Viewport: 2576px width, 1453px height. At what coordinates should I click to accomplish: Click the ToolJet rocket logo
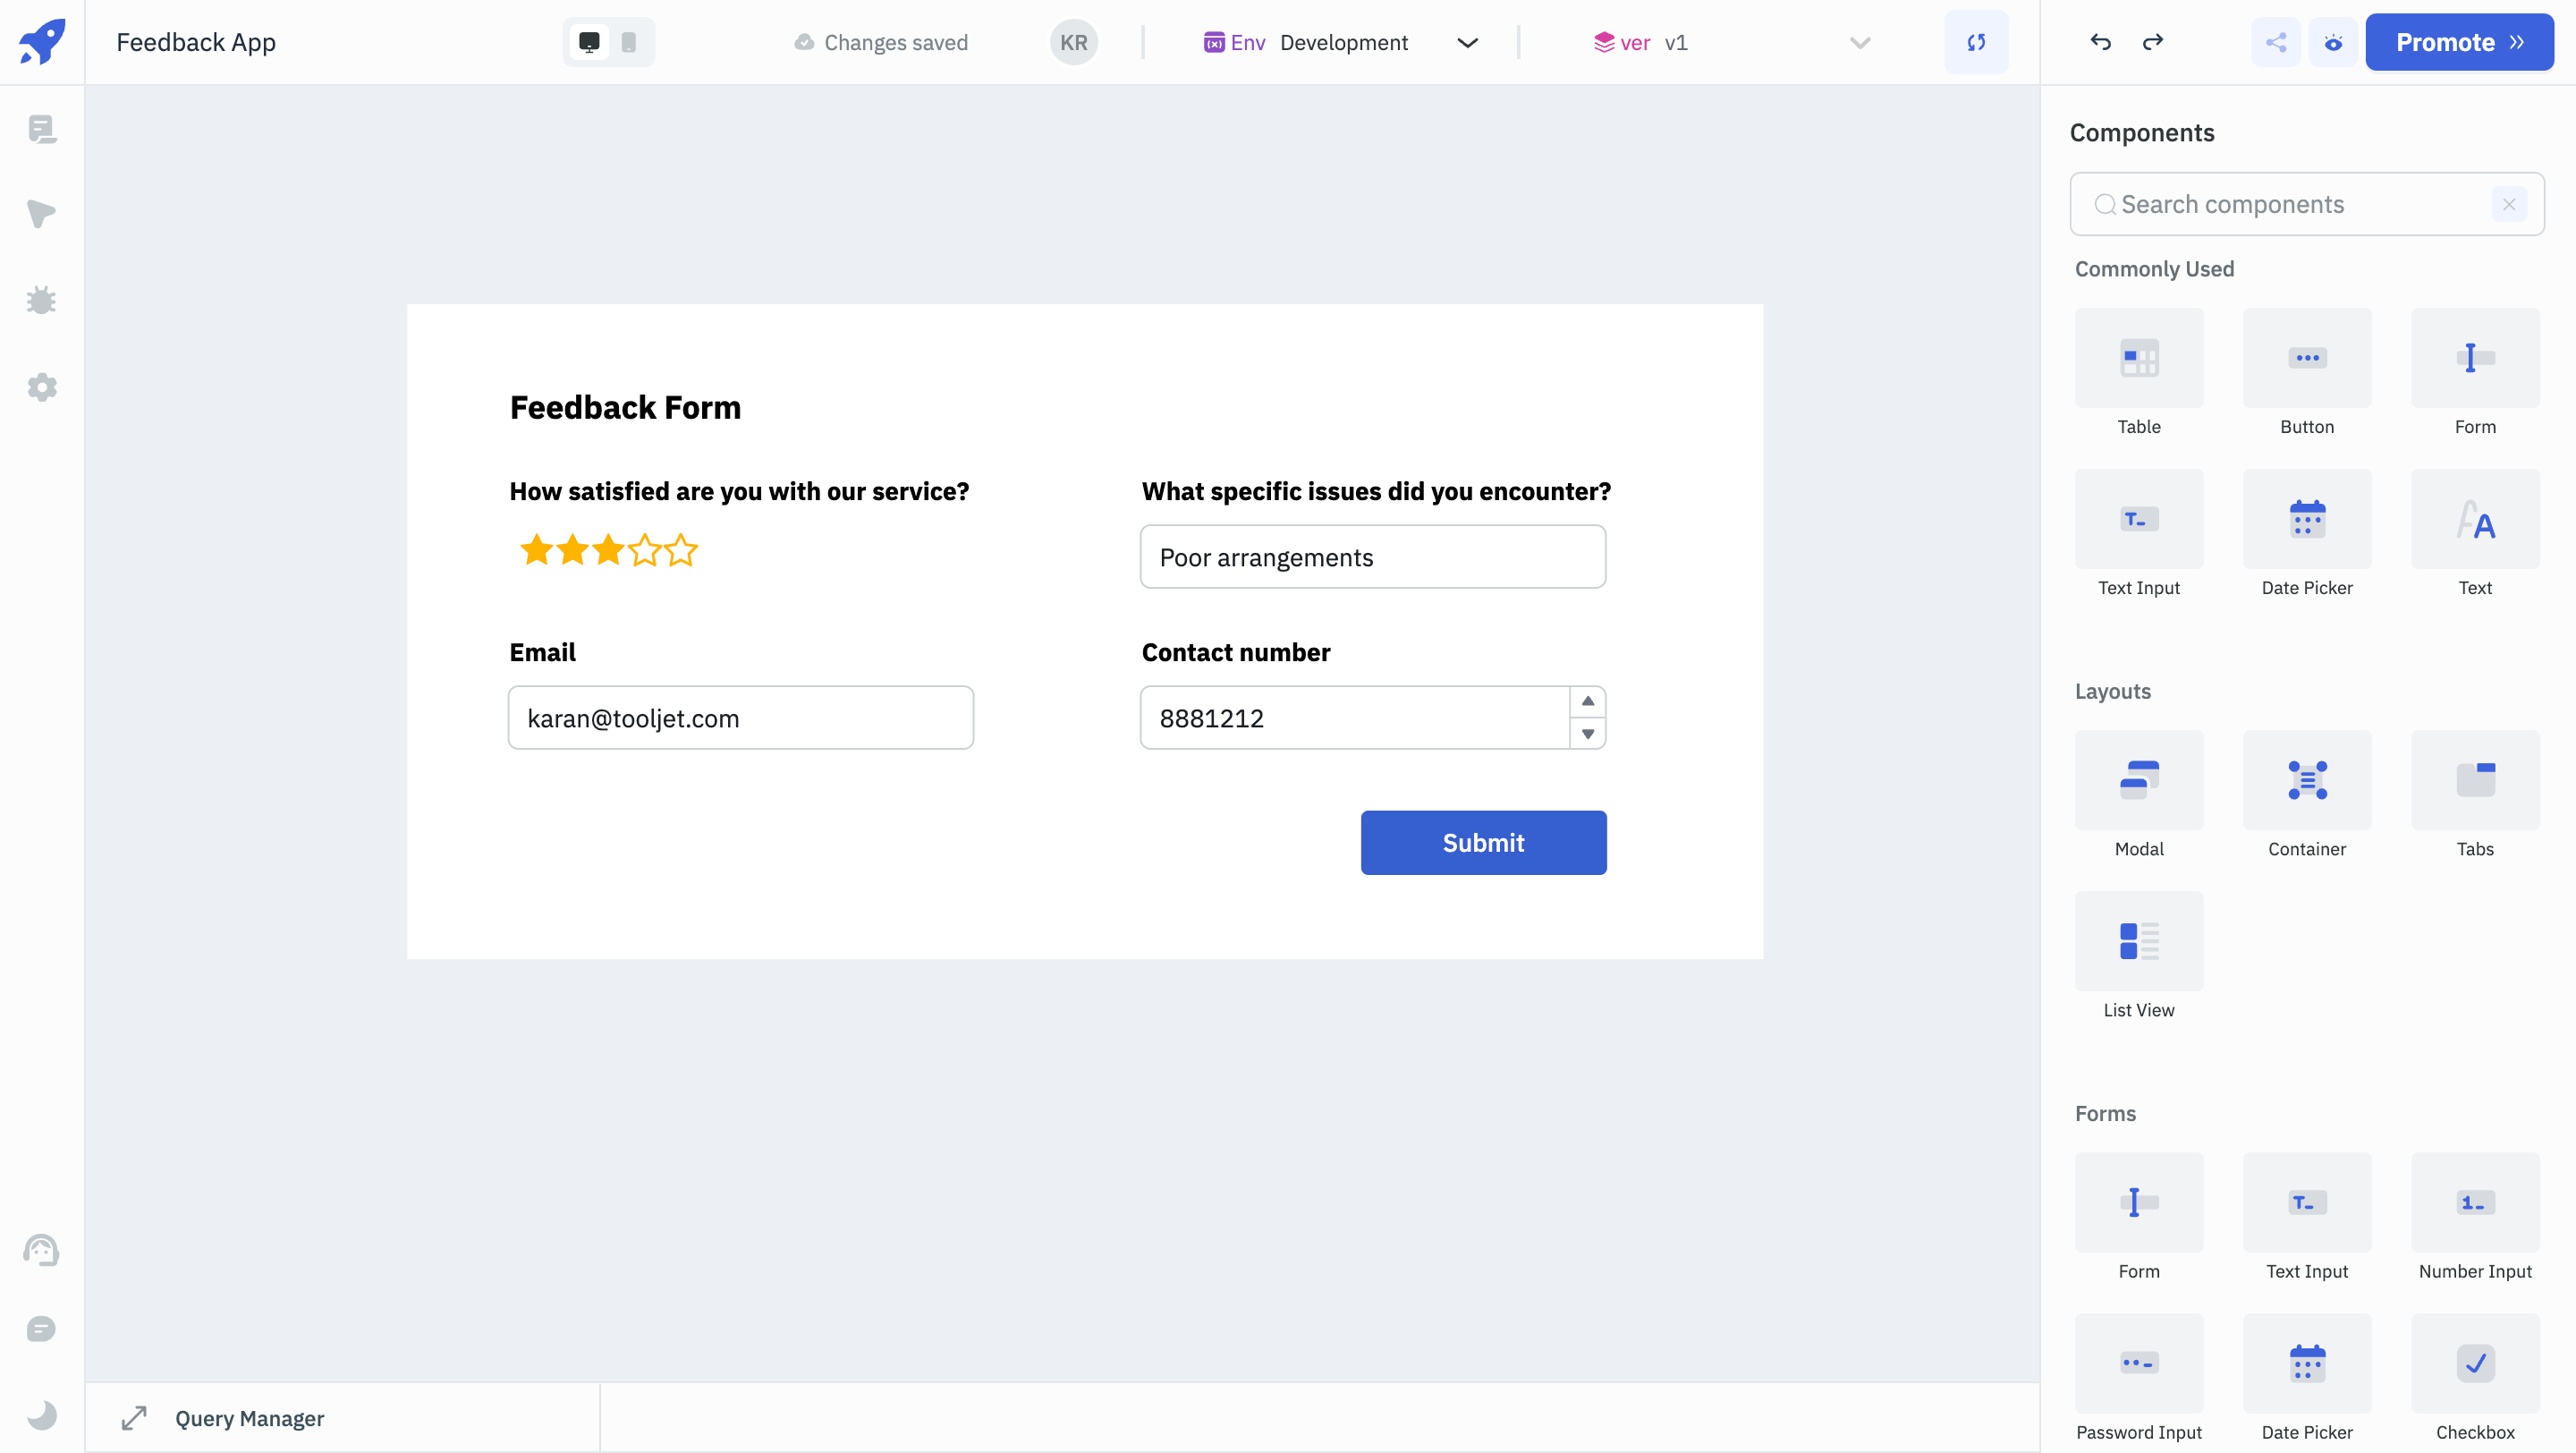[x=42, y=40]
